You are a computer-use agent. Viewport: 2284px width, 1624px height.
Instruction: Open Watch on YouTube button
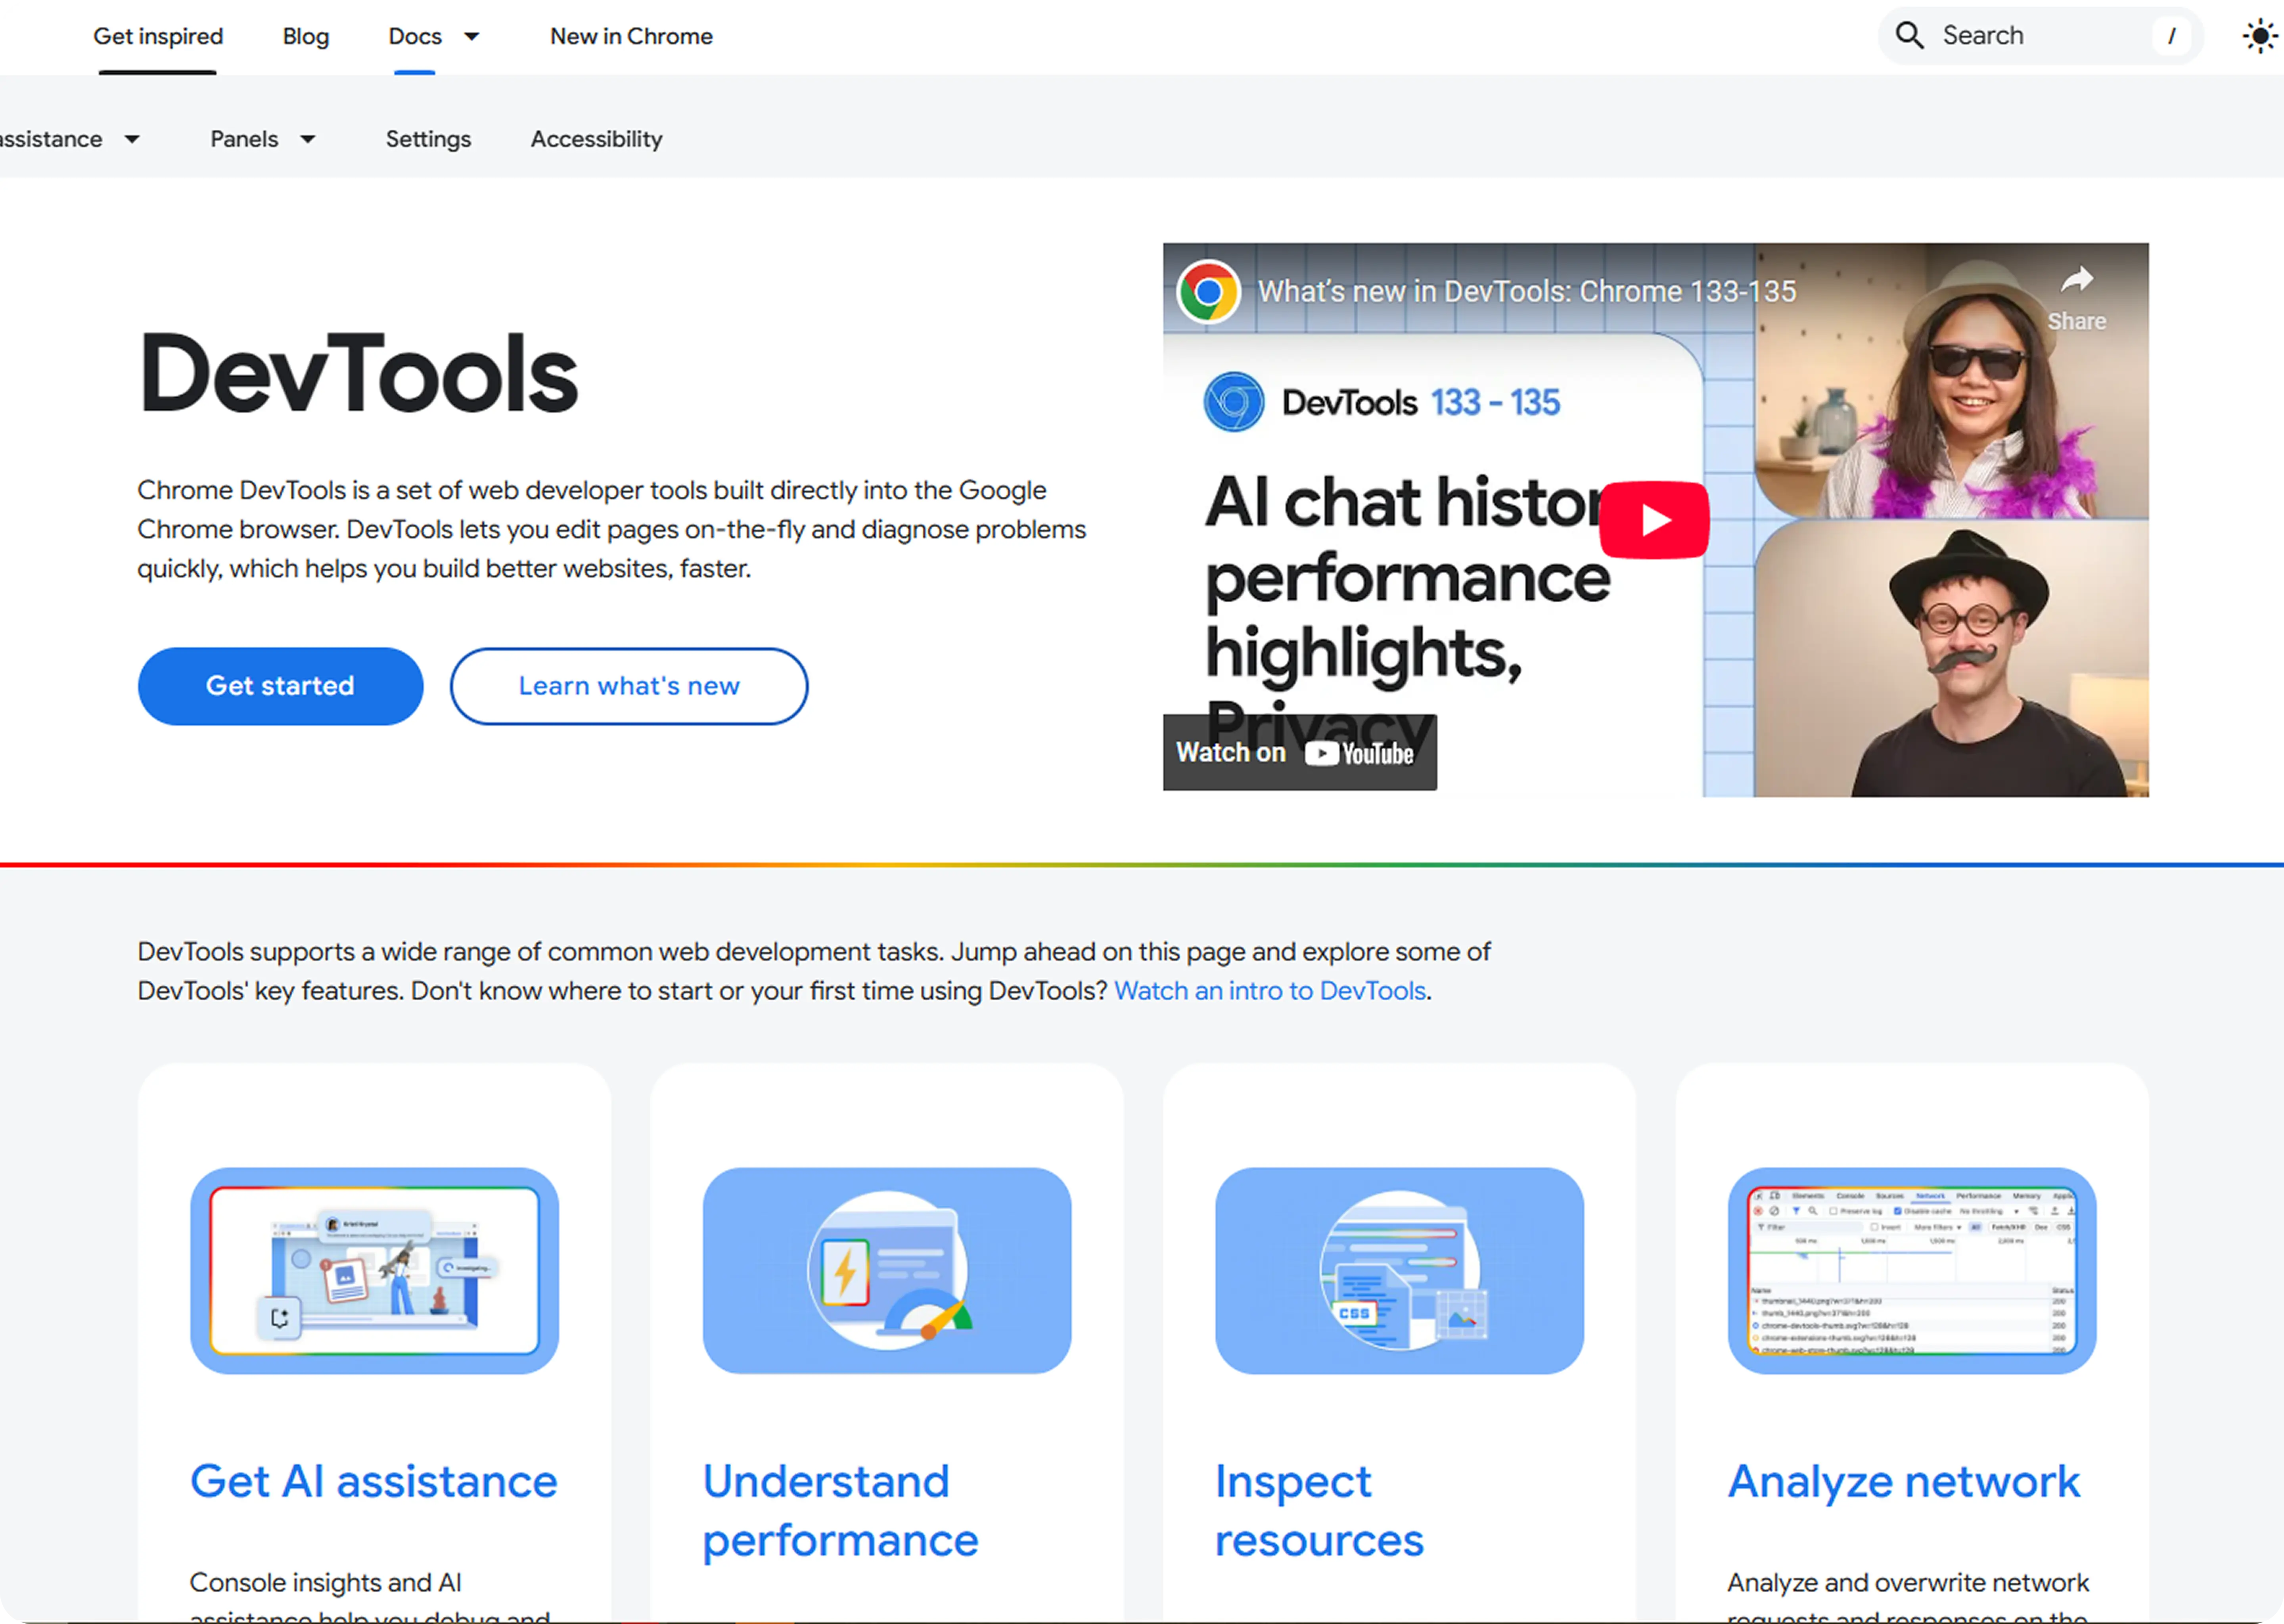[1299, 752]
